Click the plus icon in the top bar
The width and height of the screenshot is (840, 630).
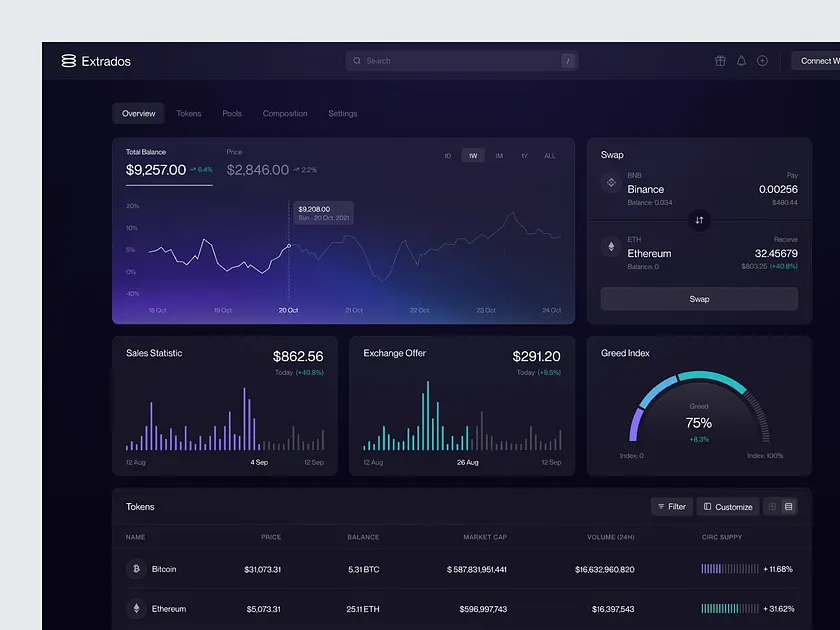coord(762,61)
